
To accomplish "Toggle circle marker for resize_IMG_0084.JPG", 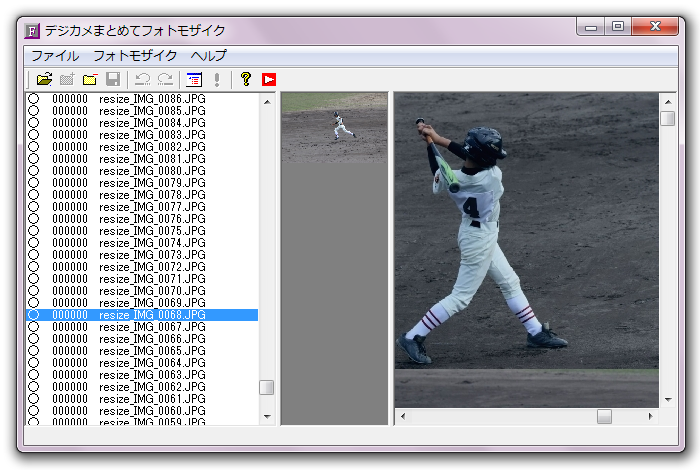I will click(x=33, y=123).
